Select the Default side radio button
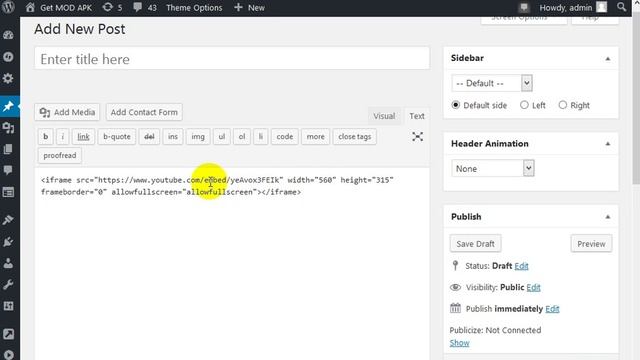The height and width of the screenshot is (360, 640). point(456,105)
